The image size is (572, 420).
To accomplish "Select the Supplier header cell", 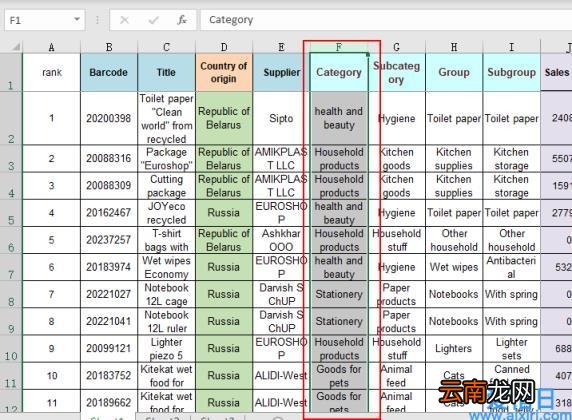I will pyautogui.click(x=281, y=72).
